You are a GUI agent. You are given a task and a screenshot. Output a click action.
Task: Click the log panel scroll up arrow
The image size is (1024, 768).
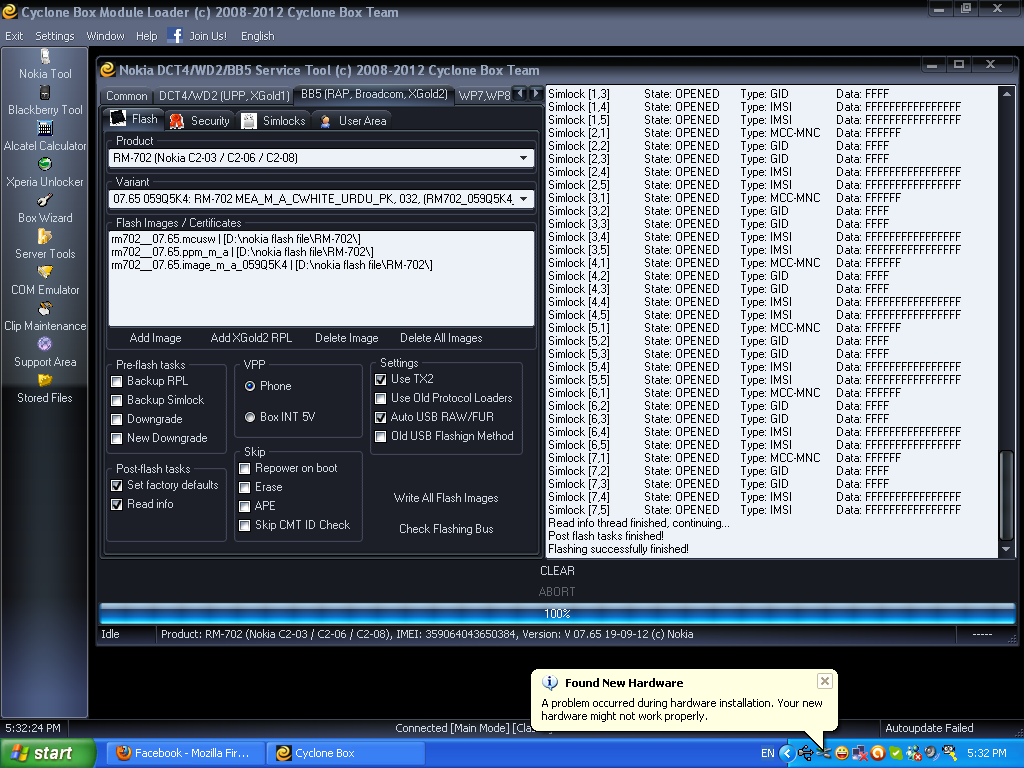click(1006, 94)
